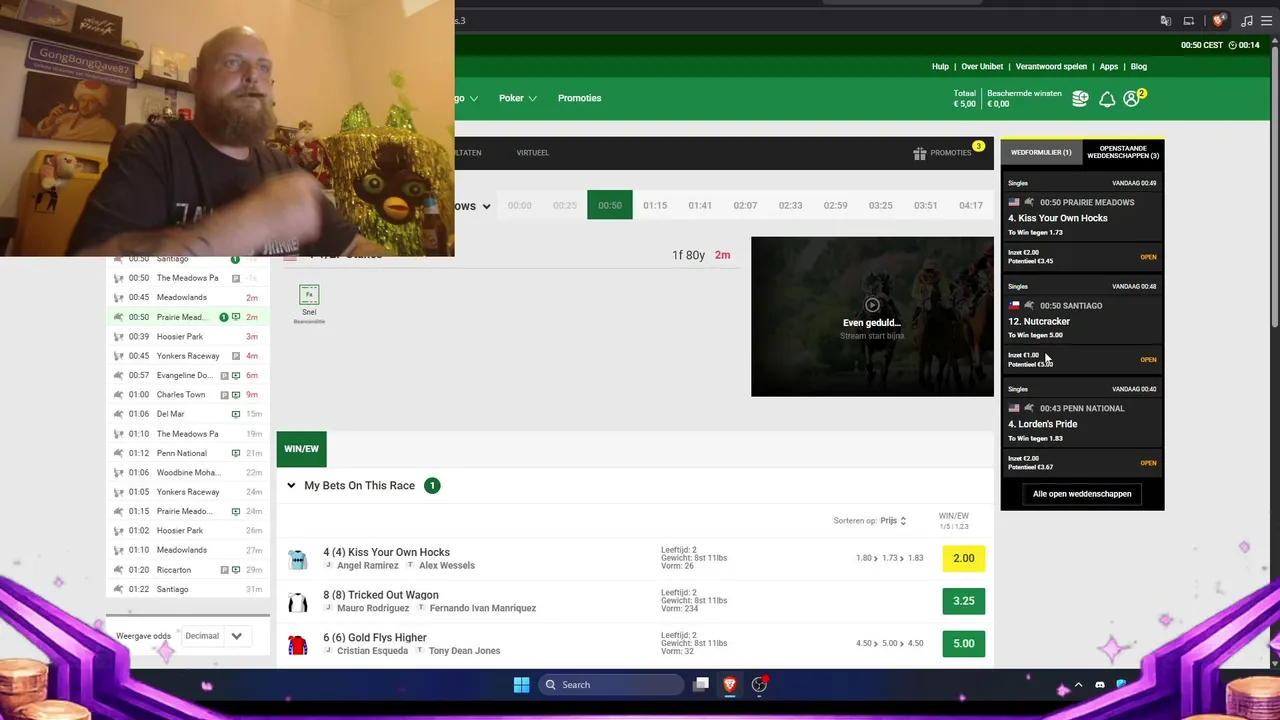The image size is (1280, 720).
Task: Switch to Openstaande Weddenschappen (3) tab
Action: [x=1123, y=152]
